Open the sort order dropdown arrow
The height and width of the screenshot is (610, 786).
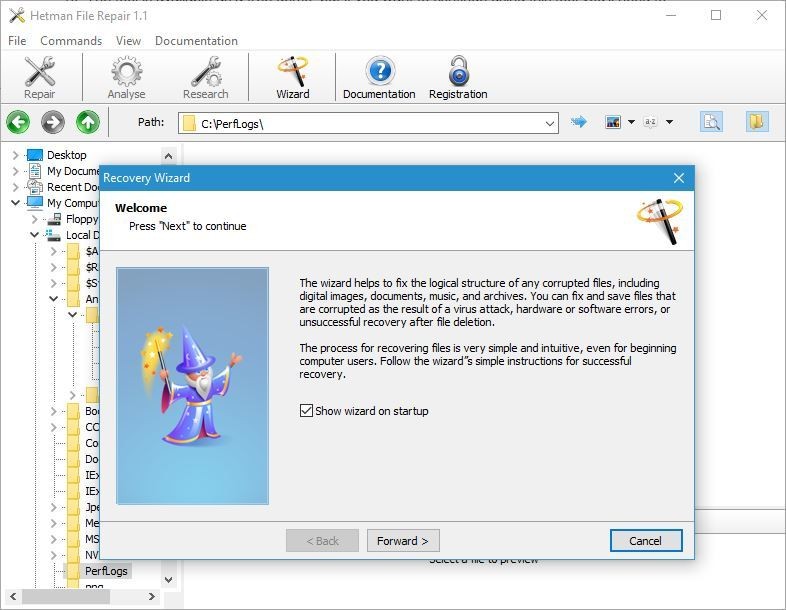point(669,122)
